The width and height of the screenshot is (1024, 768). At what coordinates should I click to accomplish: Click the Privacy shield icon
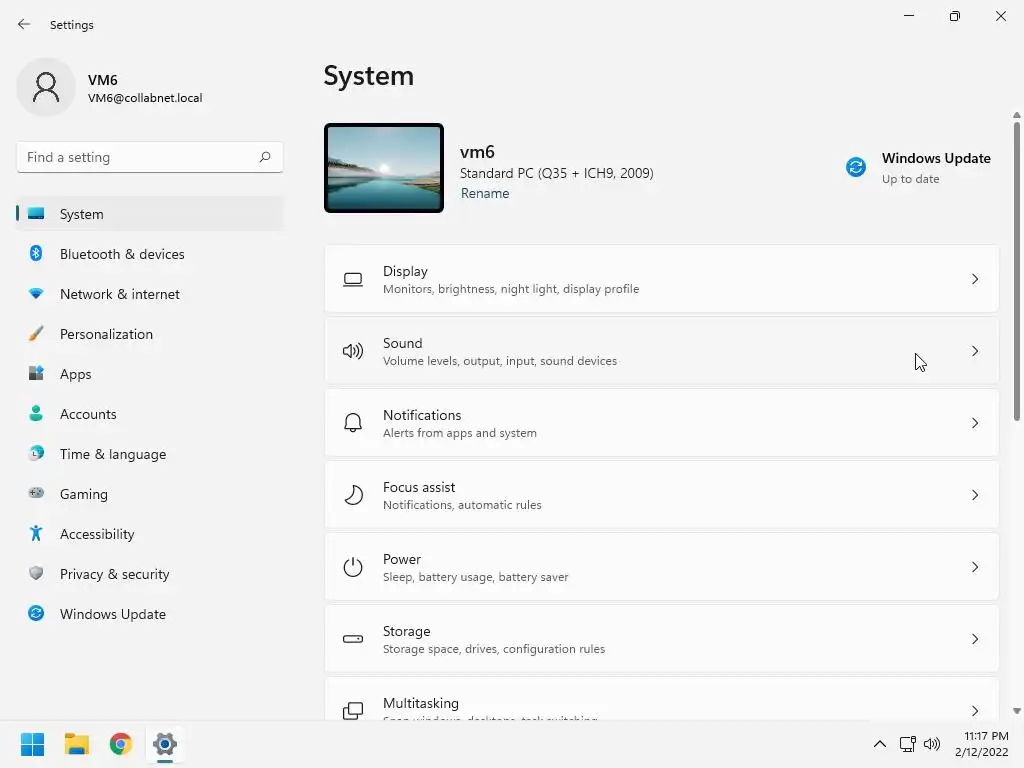(36, 573)
